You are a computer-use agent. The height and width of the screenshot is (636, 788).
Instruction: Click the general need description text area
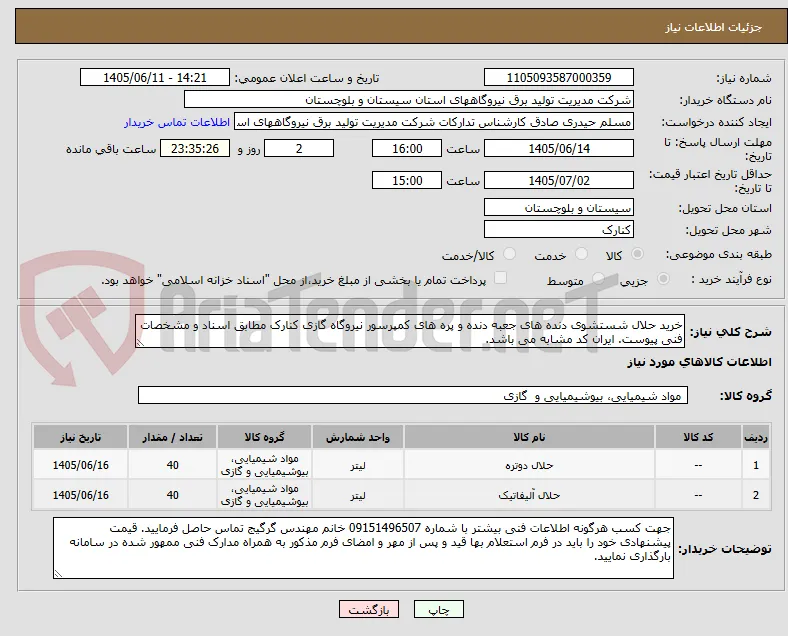click(410, 332)
